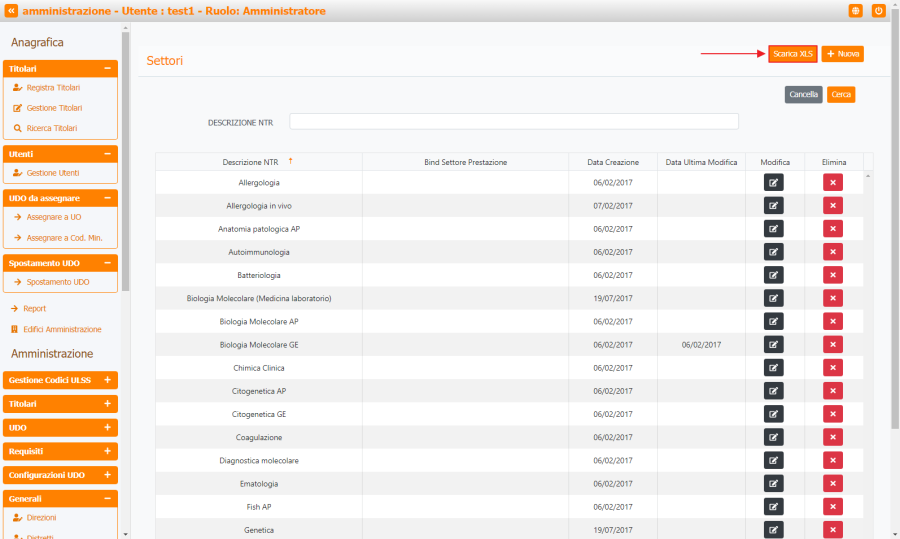This screenshot has height=539, width=900.
Task: Expand the Gestione Codici ULSS section
Action: point(107,380)
